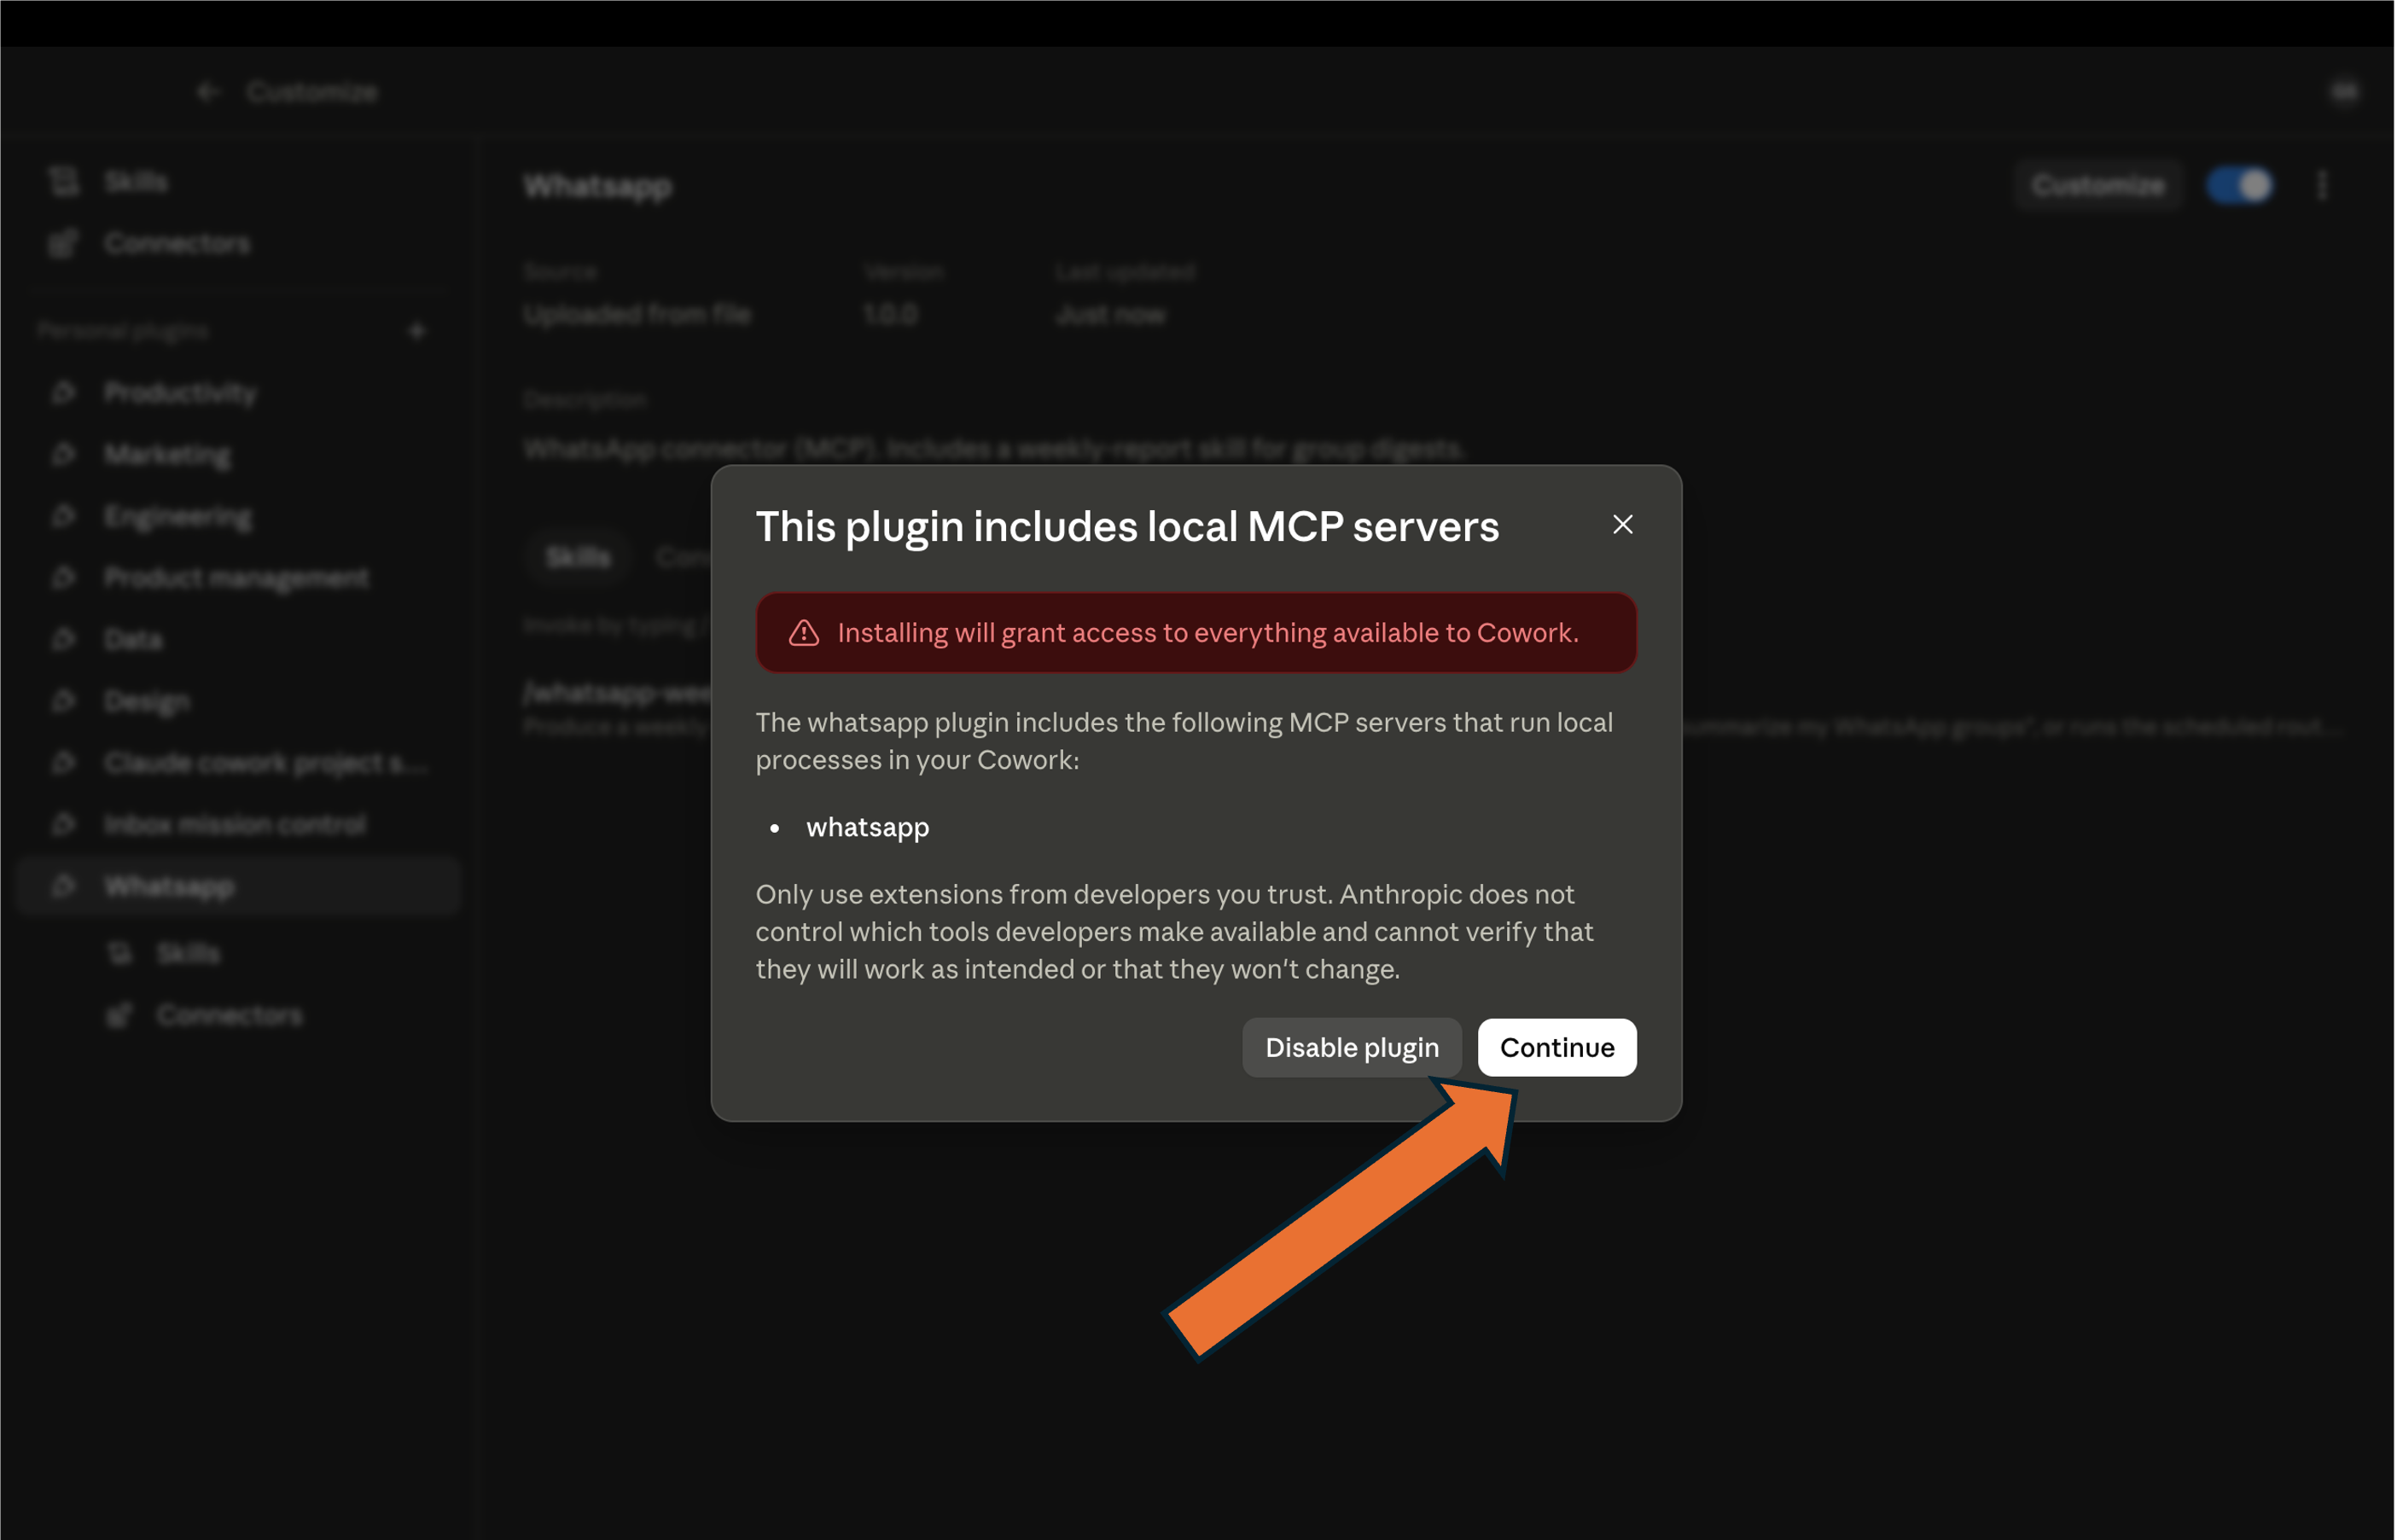Viewport: 2397px width, 1540px height.
Task: Click the Engineering plugin icon
Action: point(64,516)
